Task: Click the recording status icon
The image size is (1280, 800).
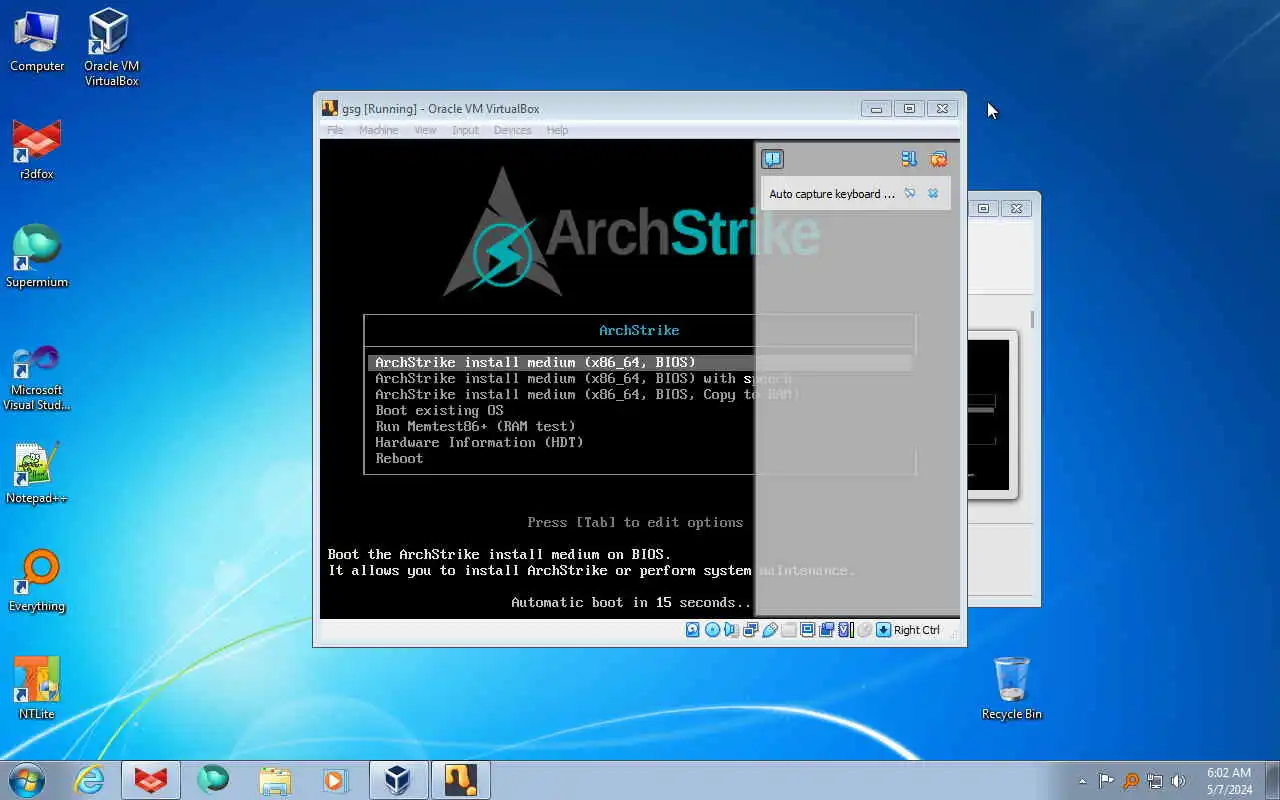Action: pyautogui.click(x=826, y=630)
